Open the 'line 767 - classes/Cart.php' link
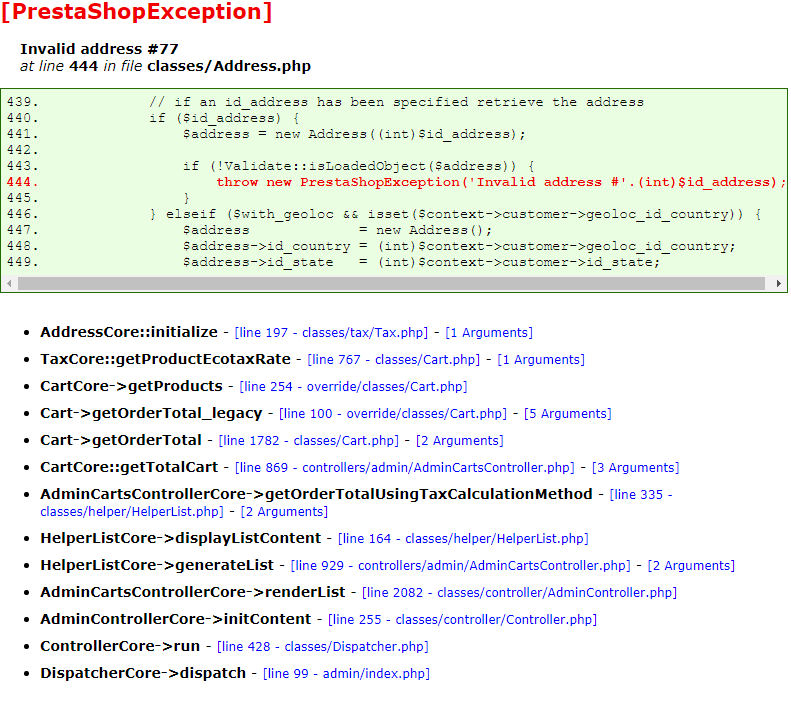The image size is (791, 726). tap(393, 360)
